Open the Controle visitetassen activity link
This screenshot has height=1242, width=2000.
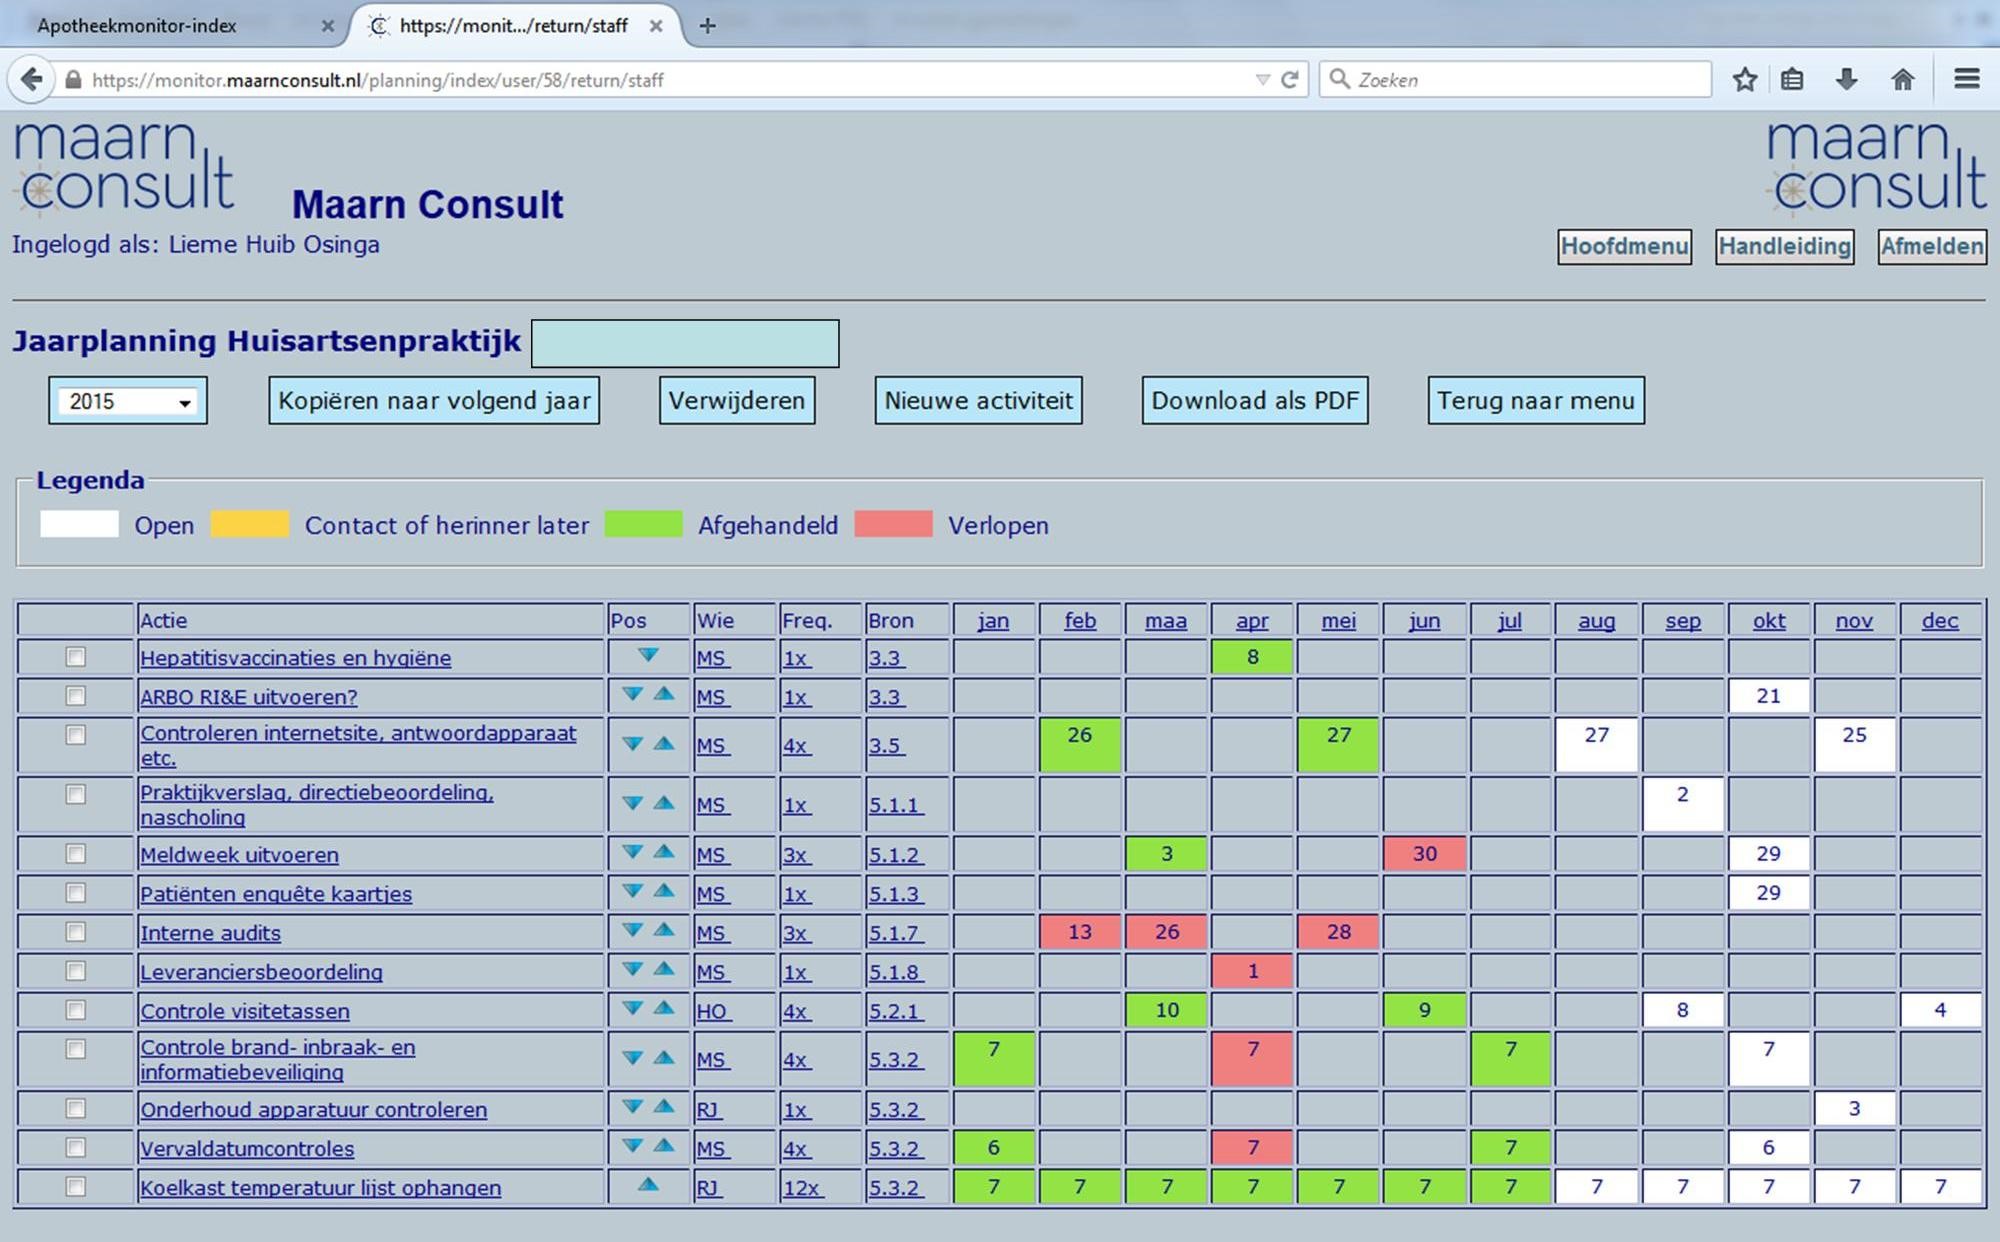click(245, 1011)
